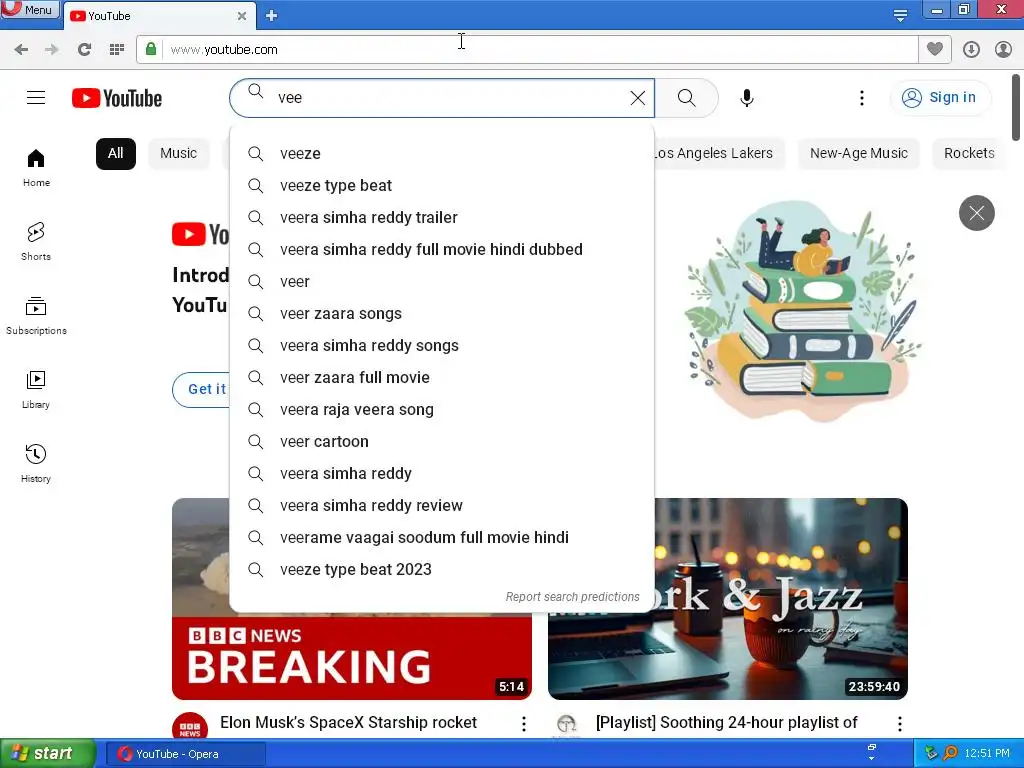The width and height of the screenshot is (1024, 768).
Task: Choose suggestion "veer"
Action: (442, 281)
